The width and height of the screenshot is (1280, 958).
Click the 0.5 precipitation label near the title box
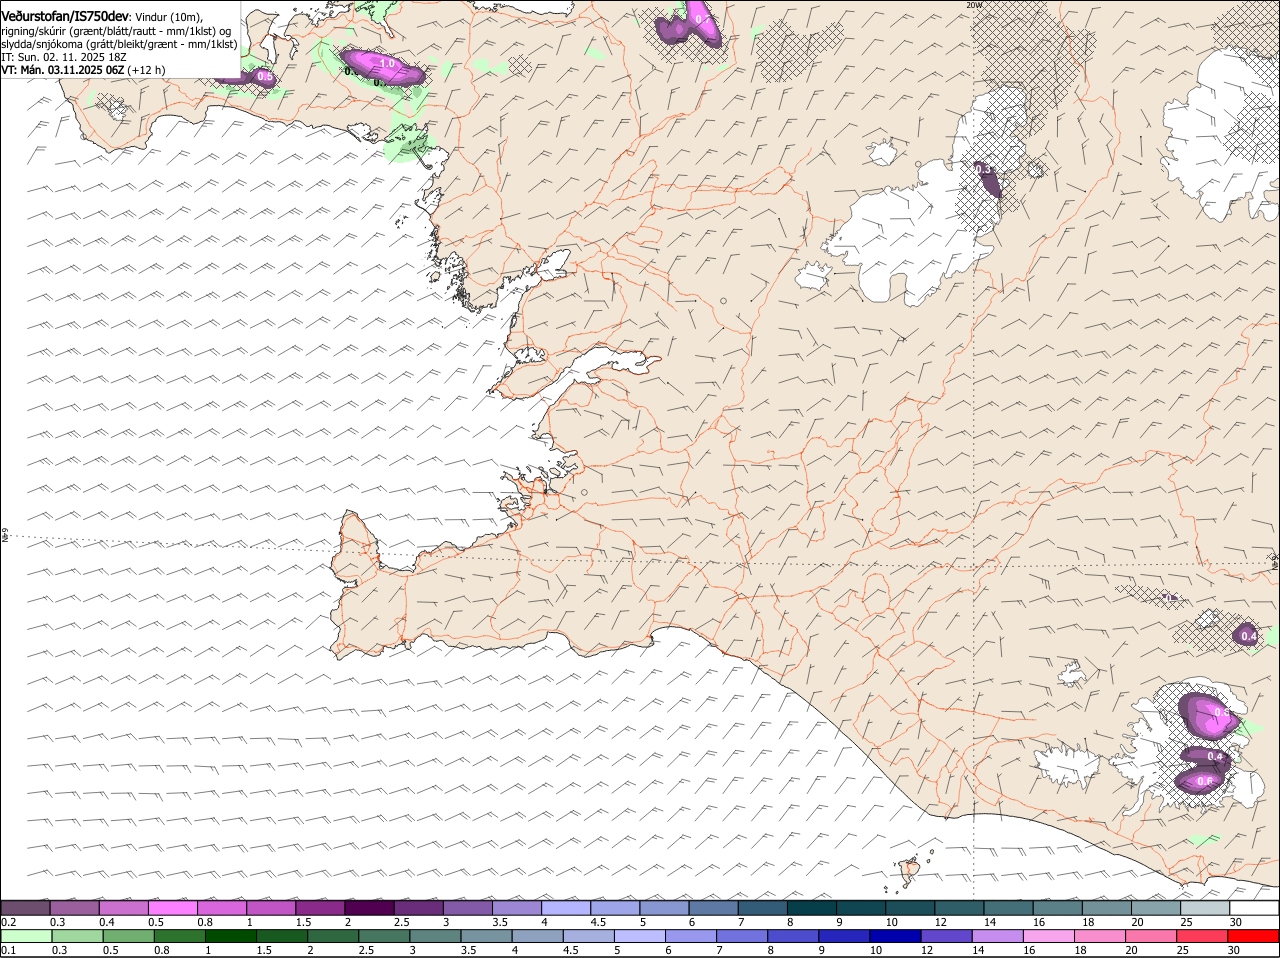click(x=265, y=76)
